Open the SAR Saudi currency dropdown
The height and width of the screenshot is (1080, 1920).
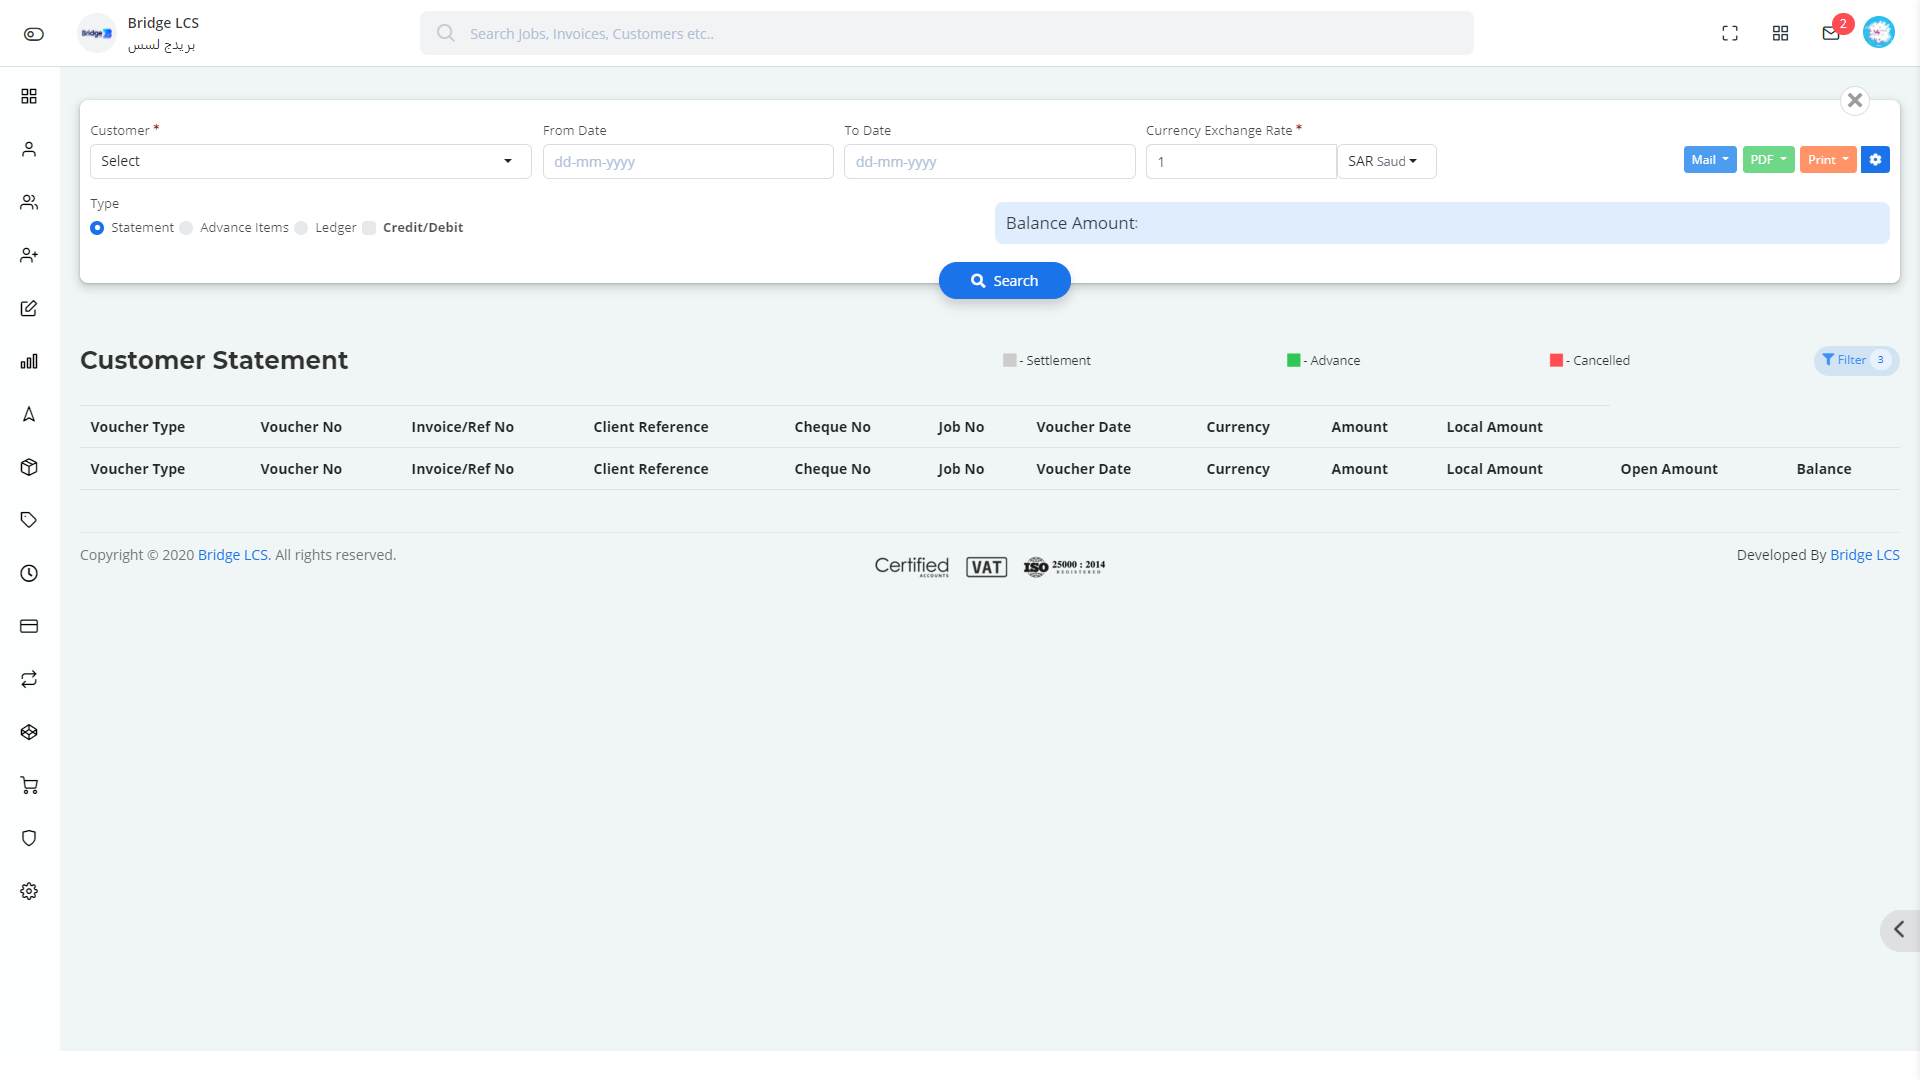coord(1381,161)
